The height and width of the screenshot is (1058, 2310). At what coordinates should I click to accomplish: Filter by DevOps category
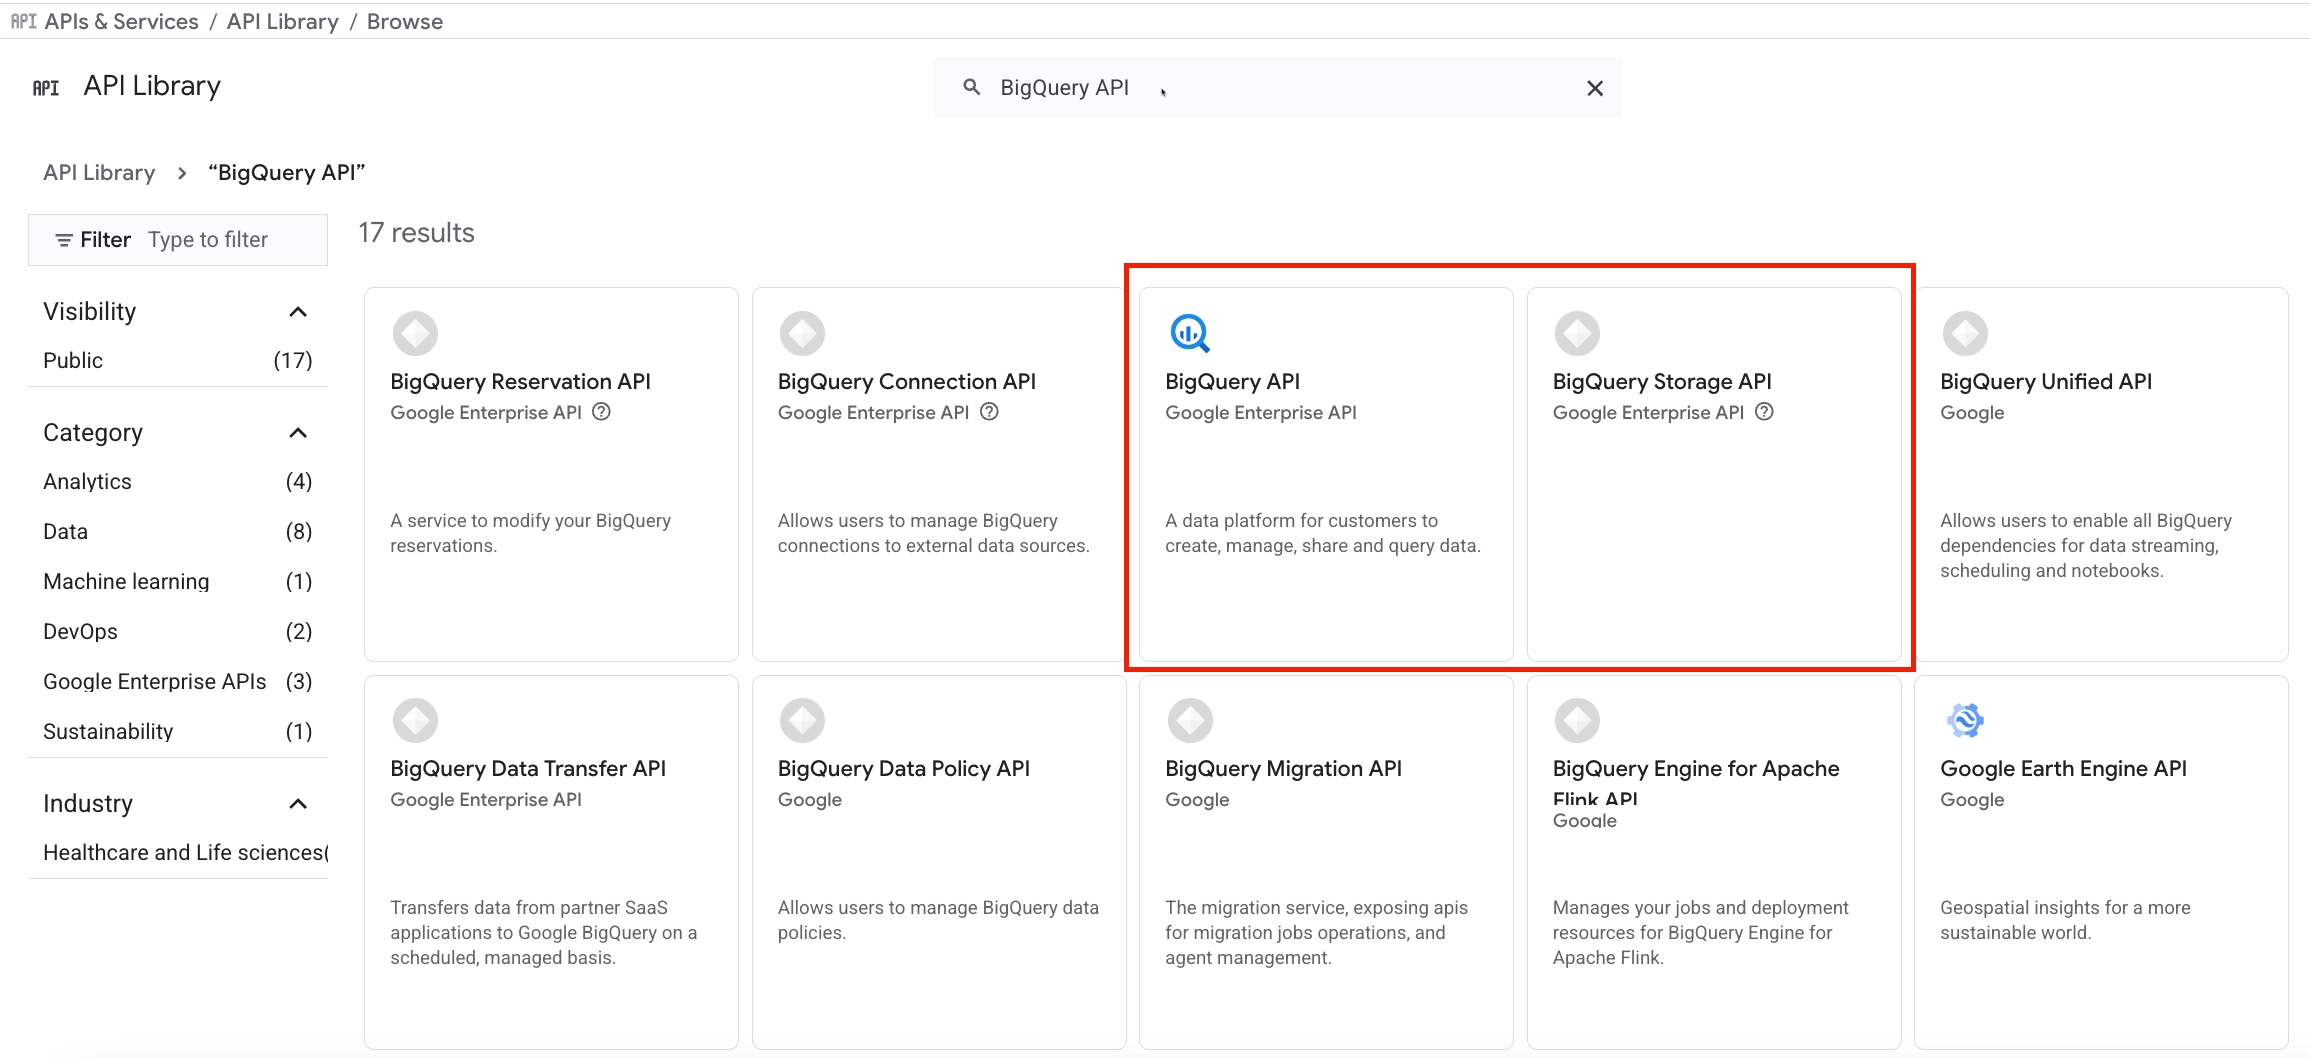click(178, 631)
